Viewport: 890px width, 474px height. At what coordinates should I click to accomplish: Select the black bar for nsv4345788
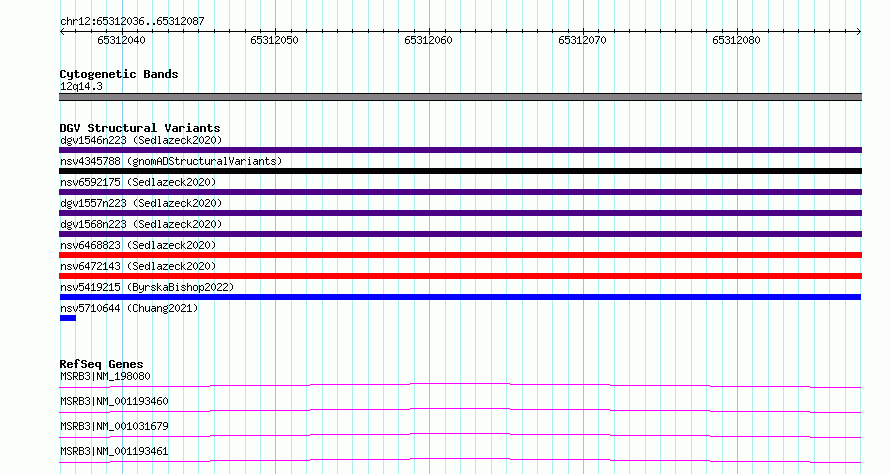(x=460, y=171)
